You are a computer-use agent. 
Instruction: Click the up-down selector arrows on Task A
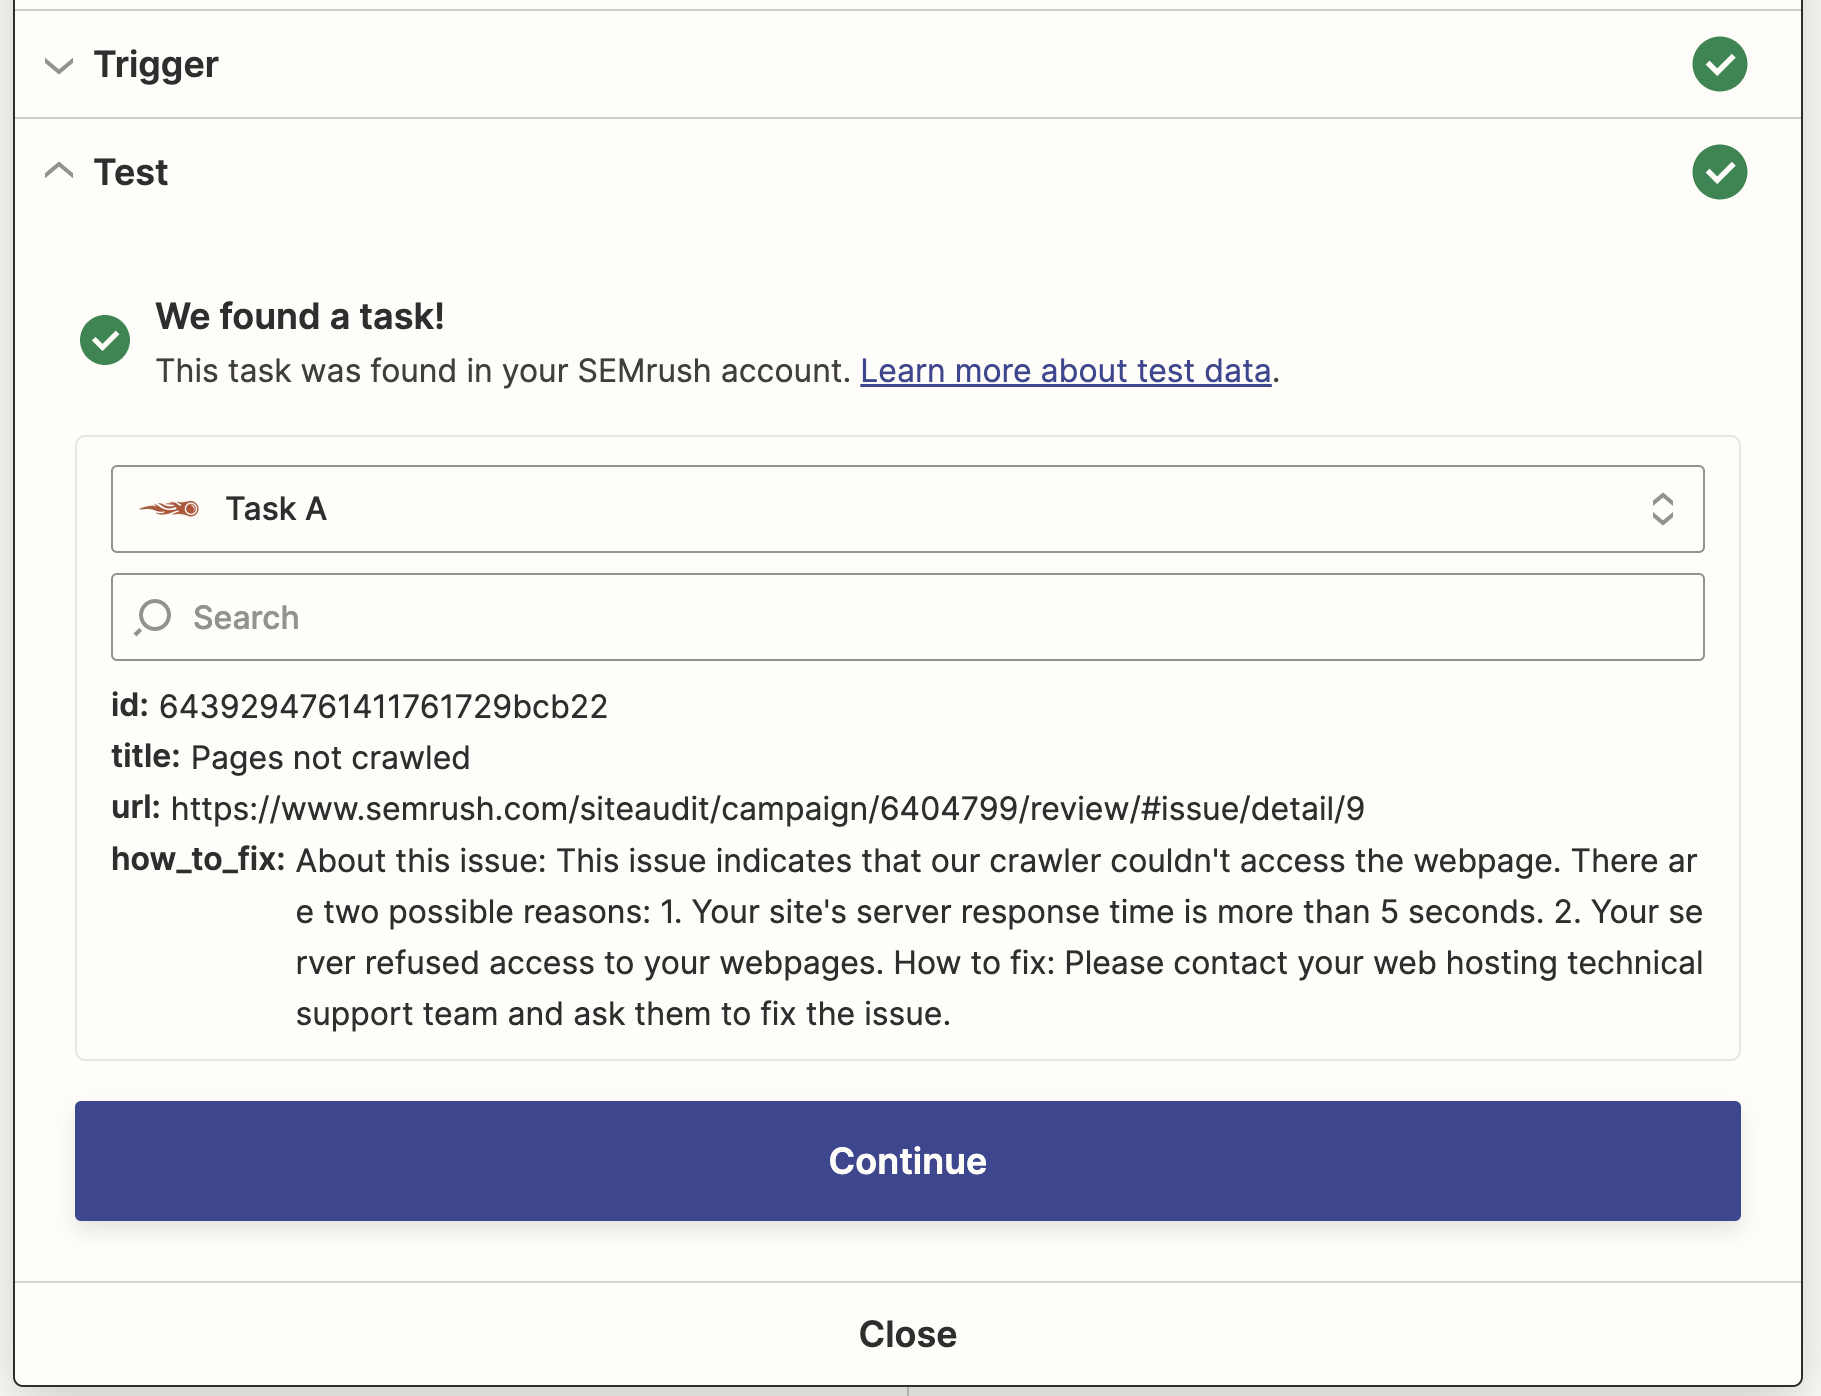pos(1663,509)
